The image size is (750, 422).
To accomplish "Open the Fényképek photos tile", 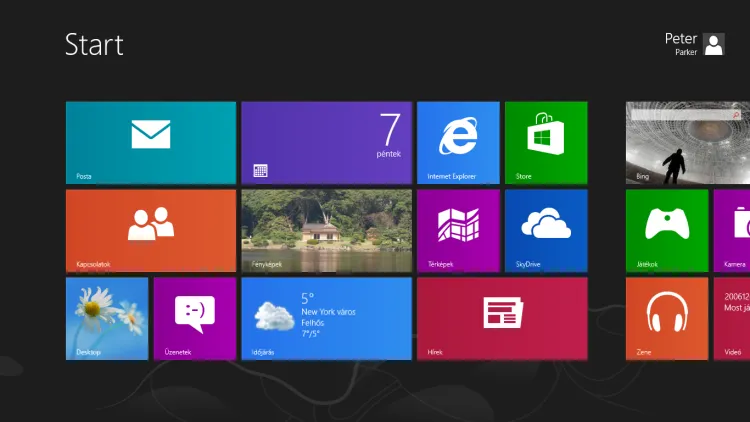I will [326, 230].
